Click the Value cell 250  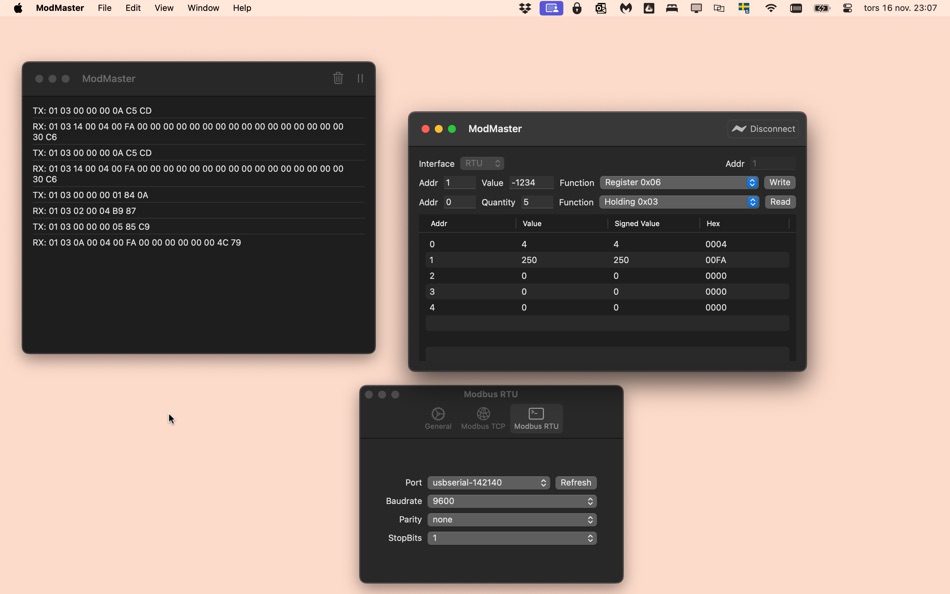click(x=529, y=260)
